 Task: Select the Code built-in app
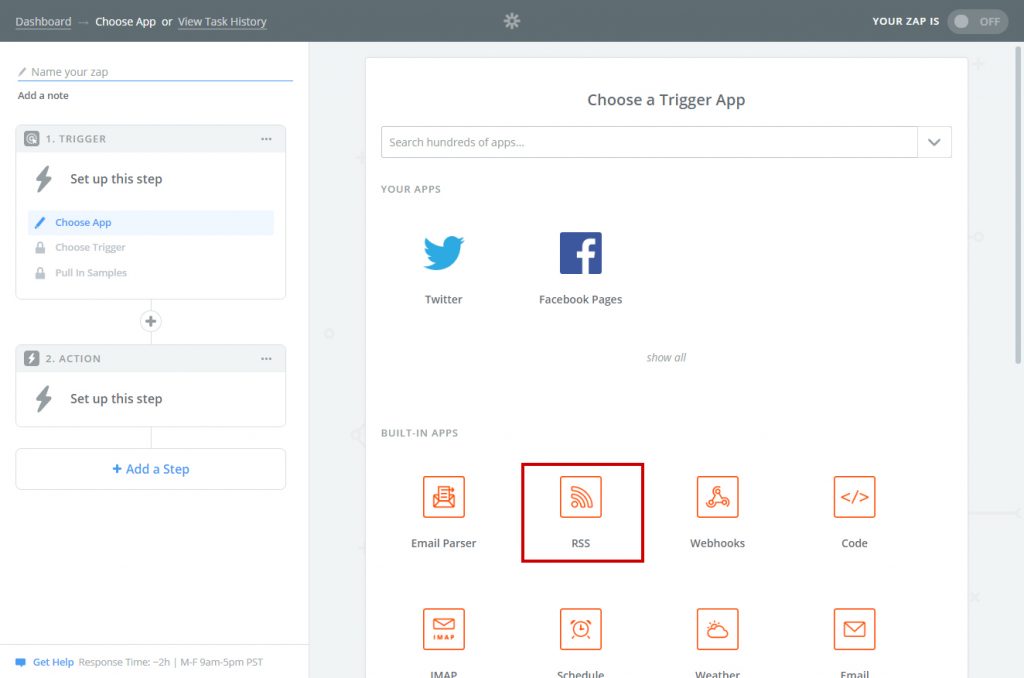pos(854,497)
